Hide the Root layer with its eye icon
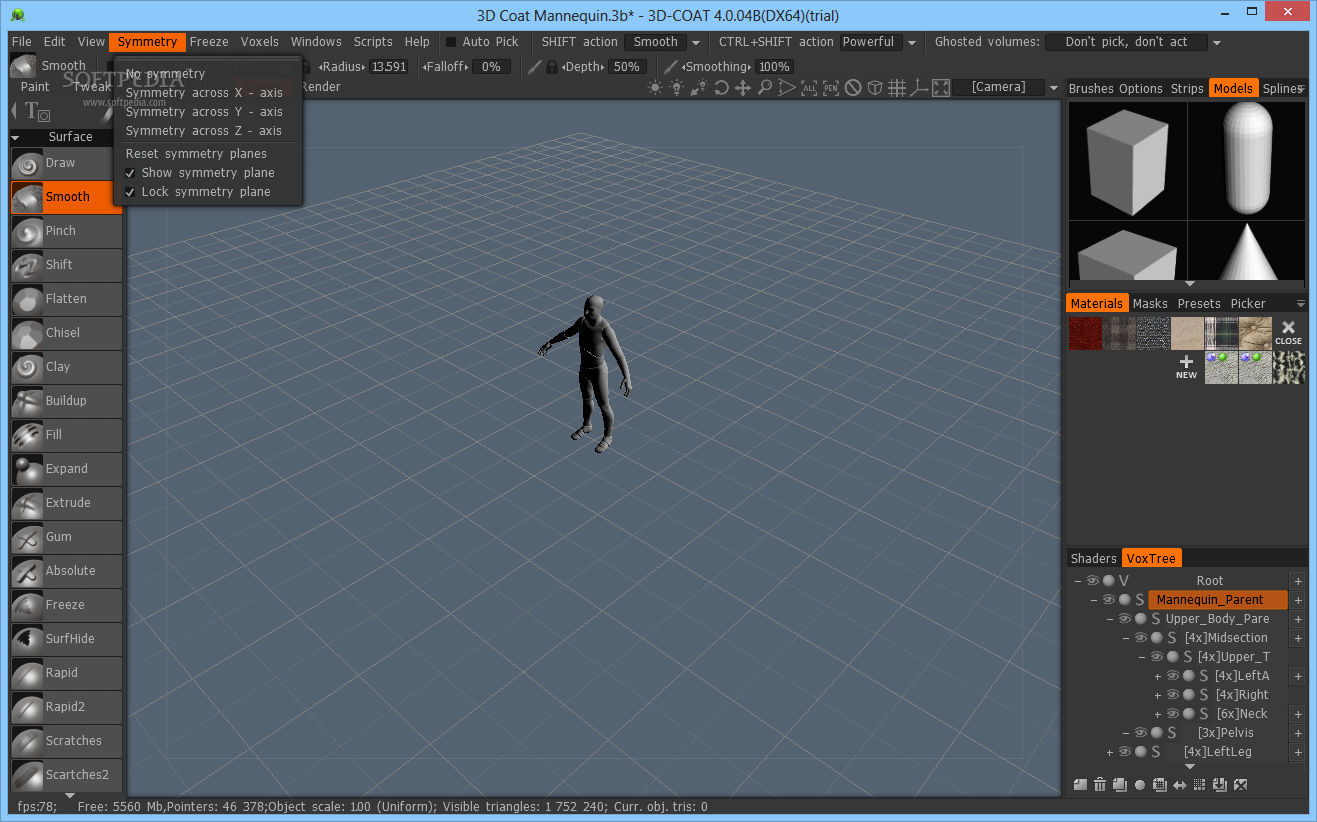 pos(1093,581)
